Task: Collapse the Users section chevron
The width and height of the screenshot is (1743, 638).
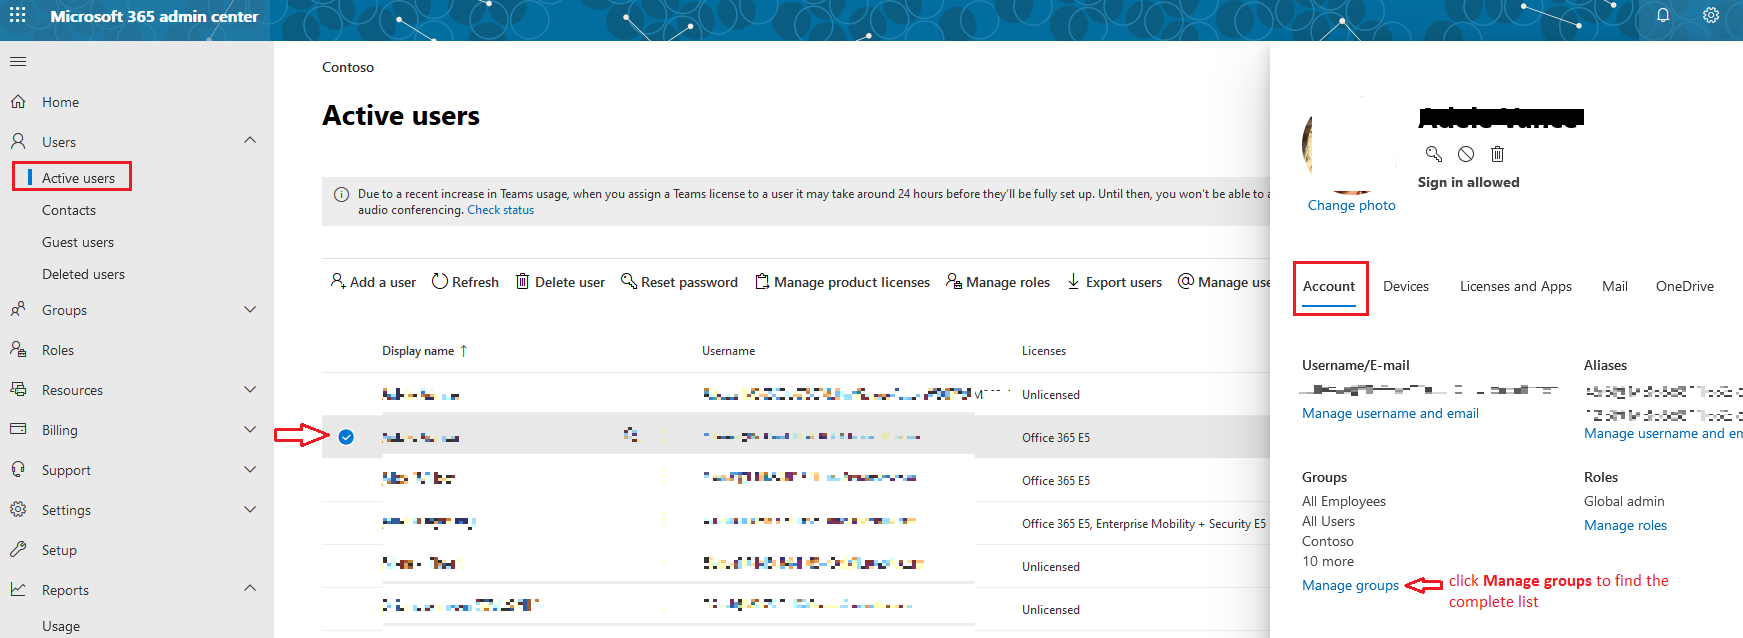Action: pos(250,140)
